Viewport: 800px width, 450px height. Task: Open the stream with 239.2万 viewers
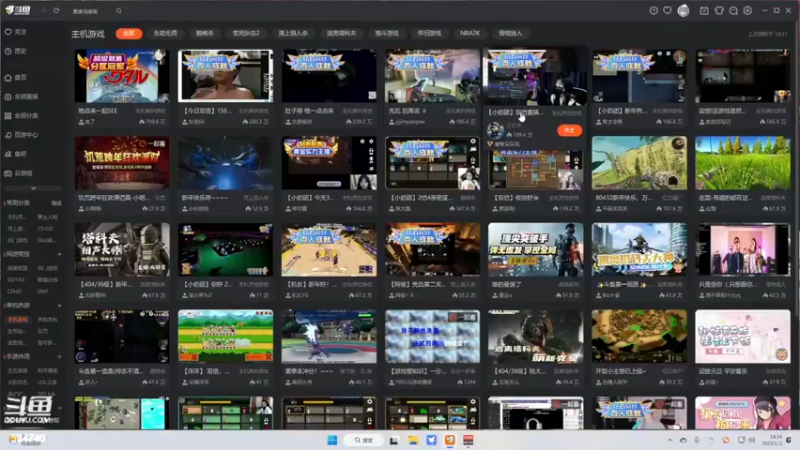tap(329, 76)
